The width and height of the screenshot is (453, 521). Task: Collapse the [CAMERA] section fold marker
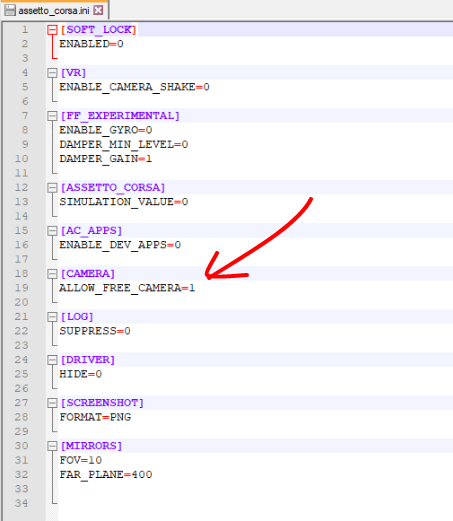52,274
